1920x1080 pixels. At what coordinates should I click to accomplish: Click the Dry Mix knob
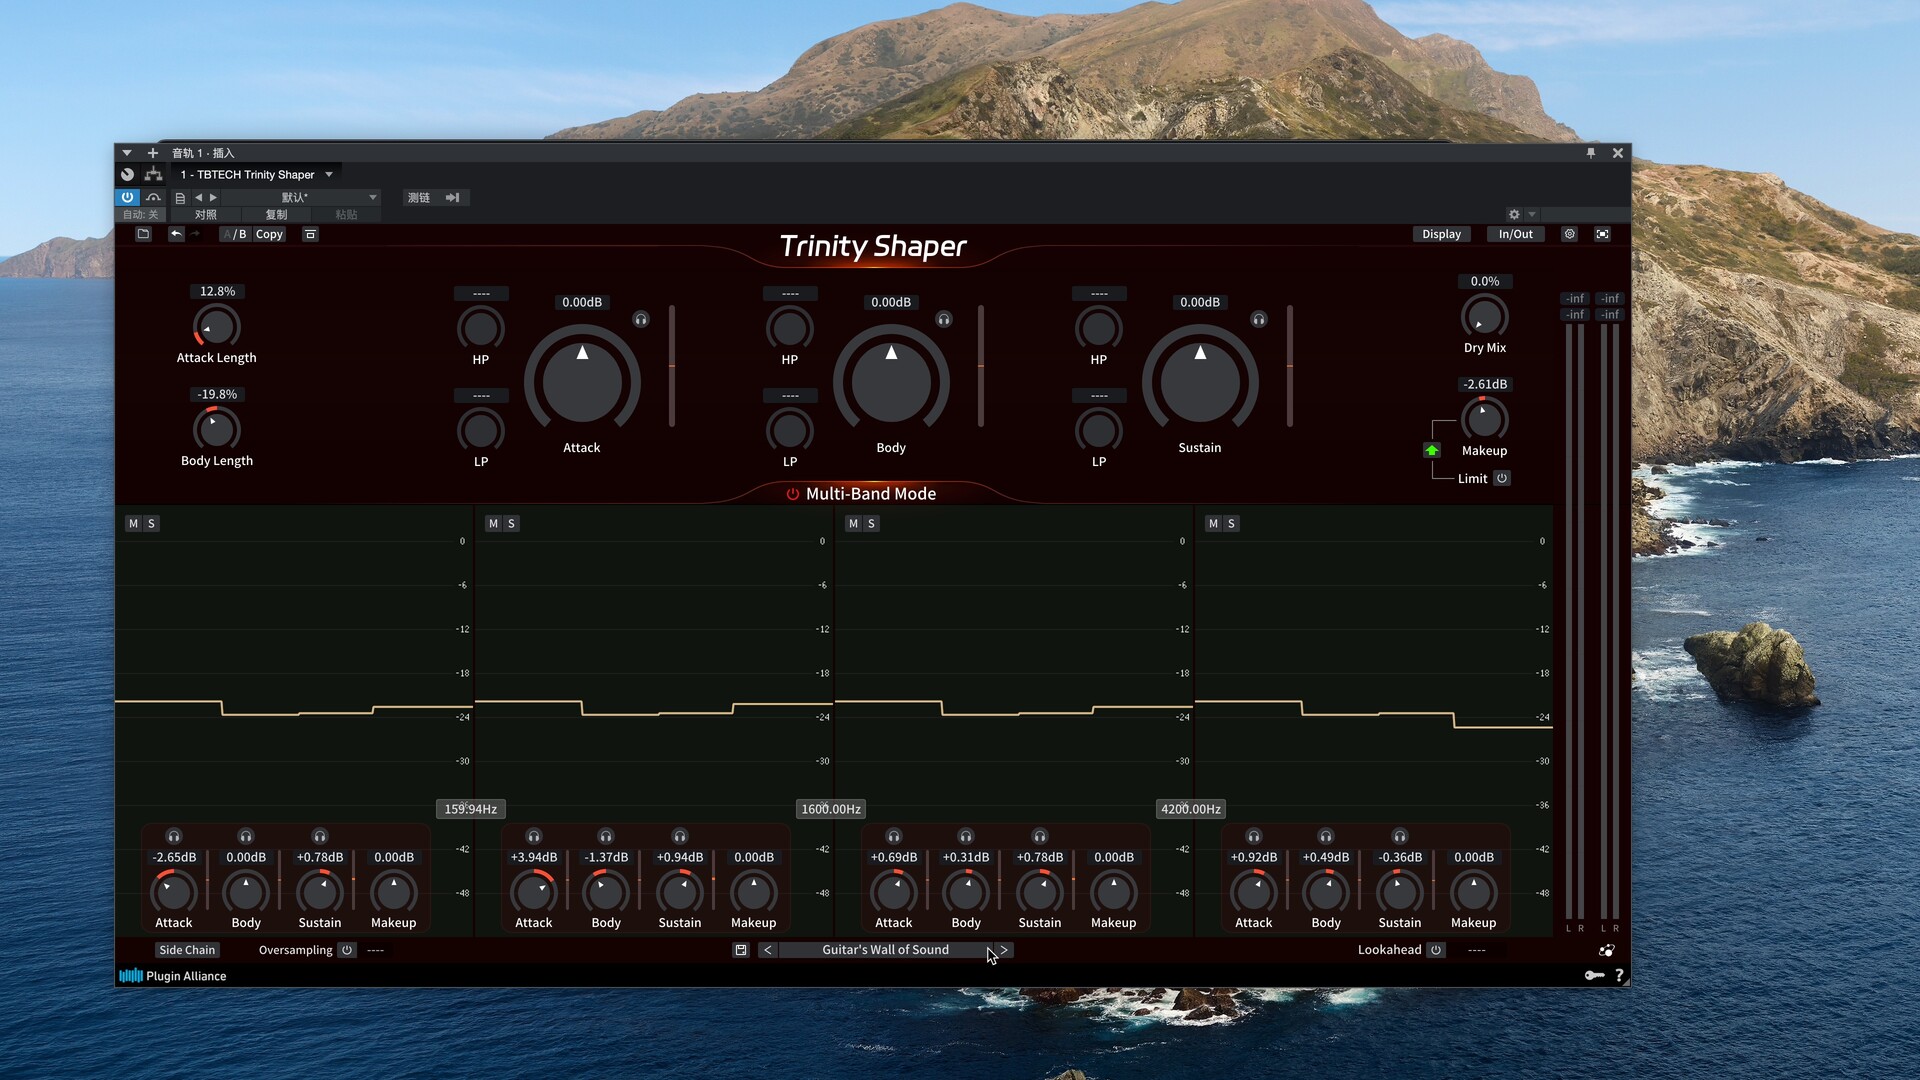point(1485,316)
